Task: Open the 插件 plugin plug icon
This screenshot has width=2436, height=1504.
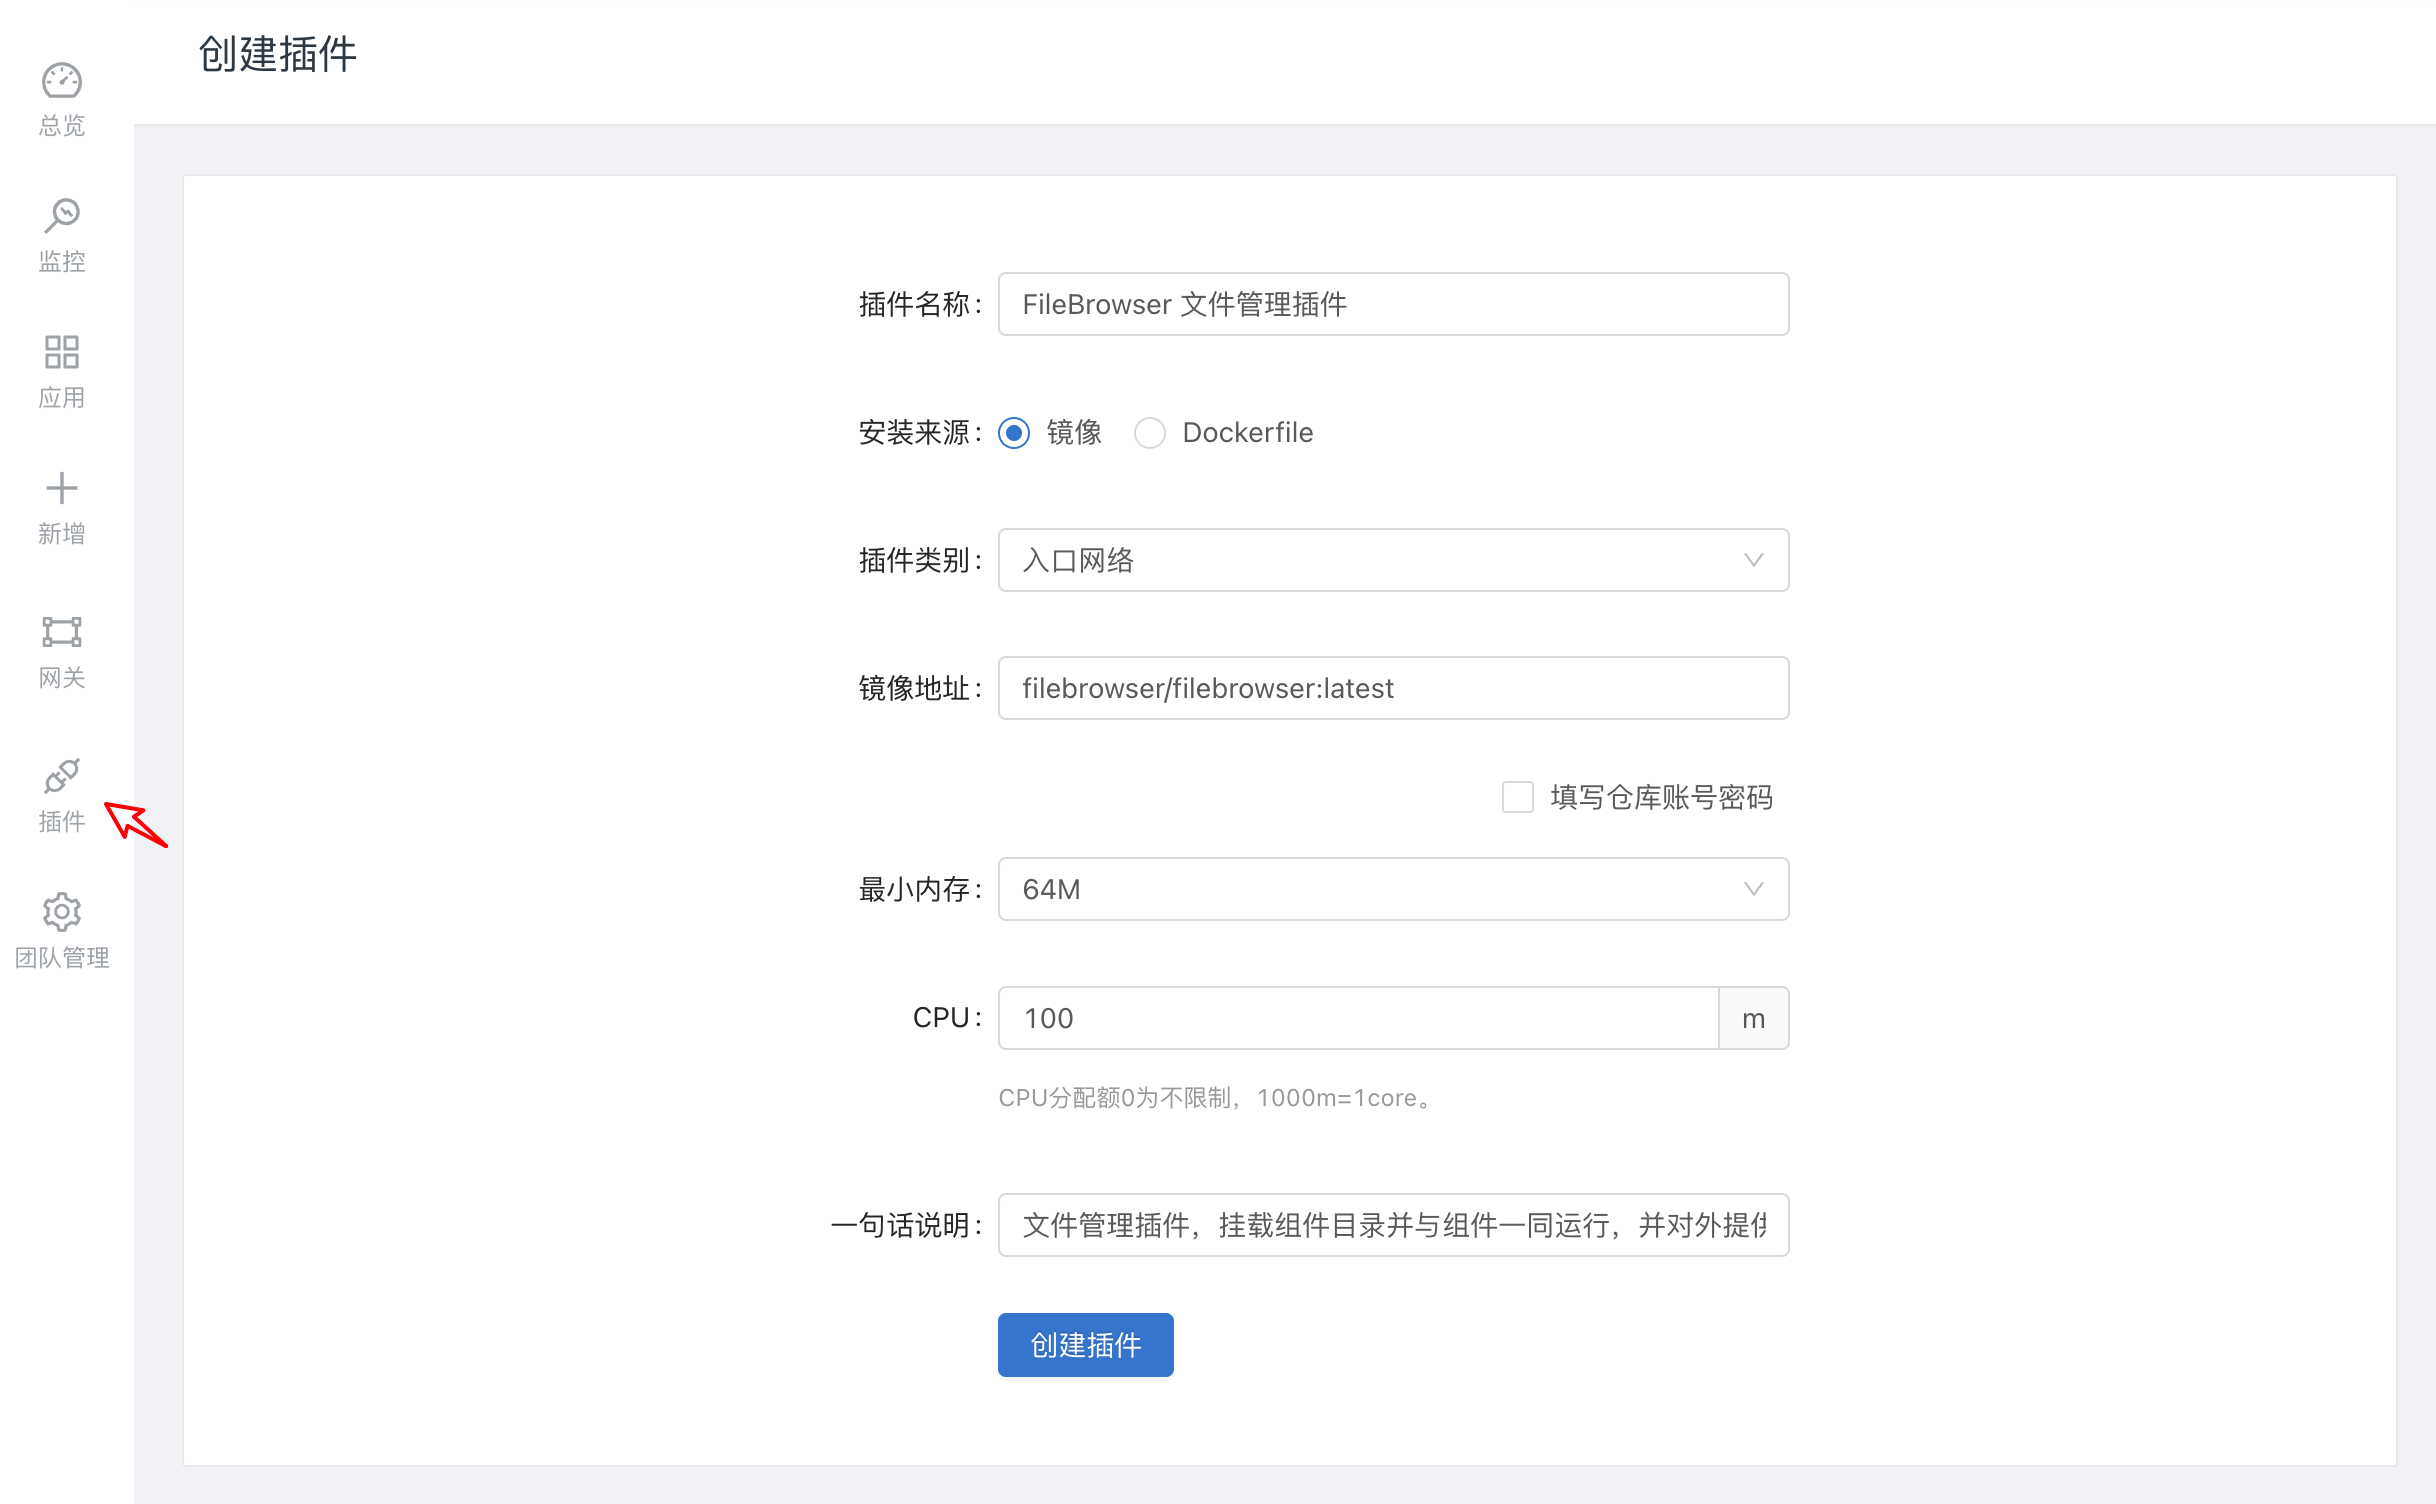Action: tap(61, 776)
